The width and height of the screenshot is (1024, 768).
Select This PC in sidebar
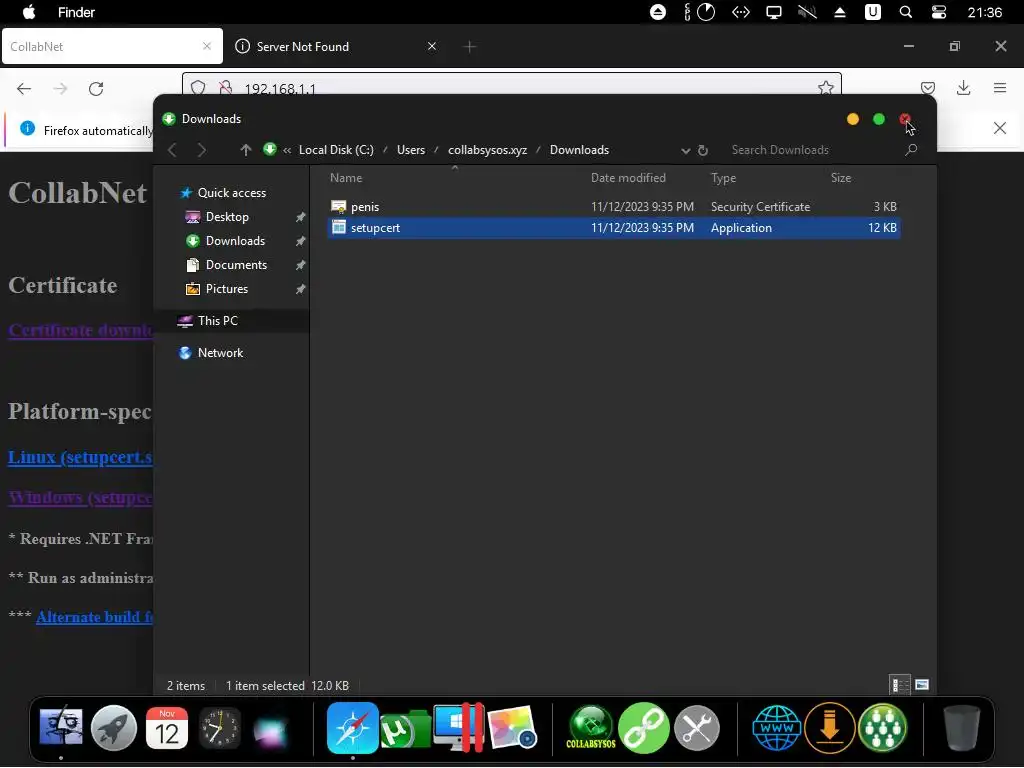[x=217, y=321]
